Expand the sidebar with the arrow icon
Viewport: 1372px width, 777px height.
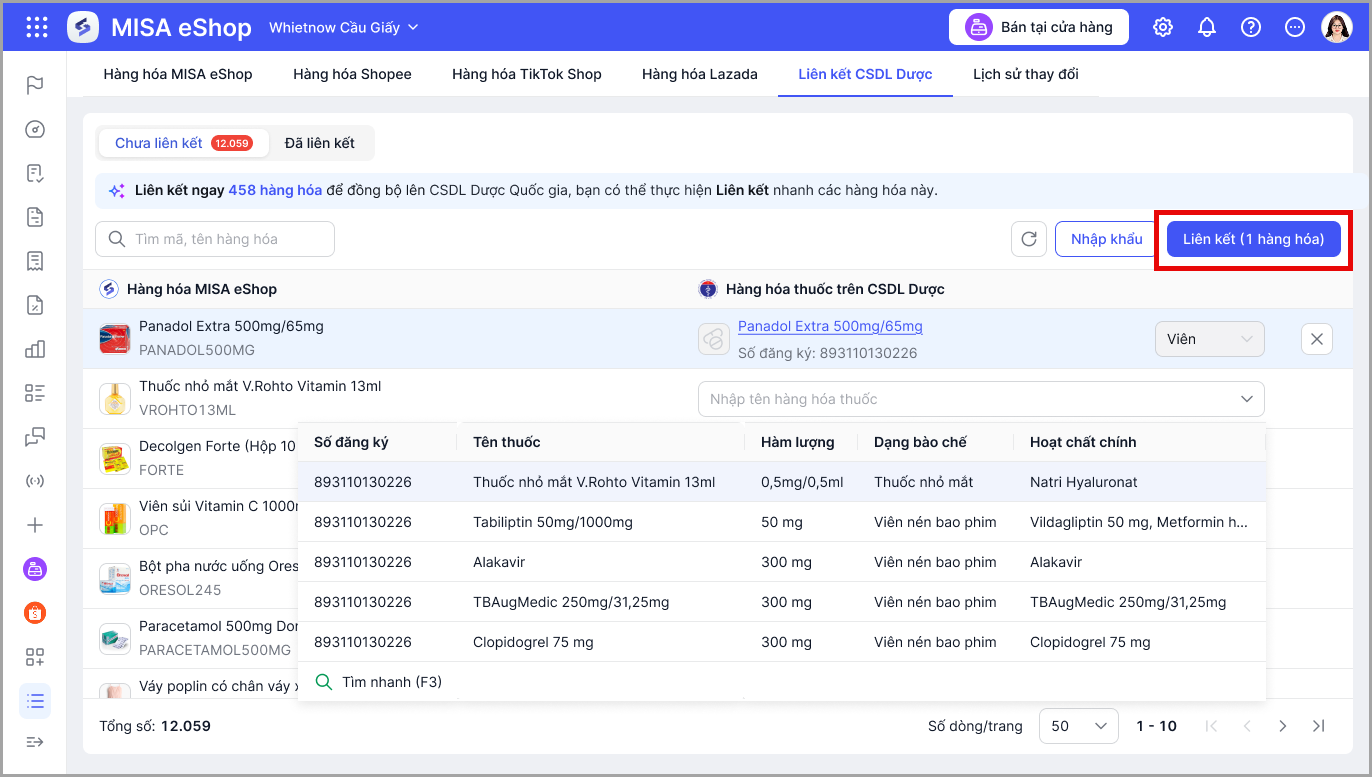[x=35, y=741]
